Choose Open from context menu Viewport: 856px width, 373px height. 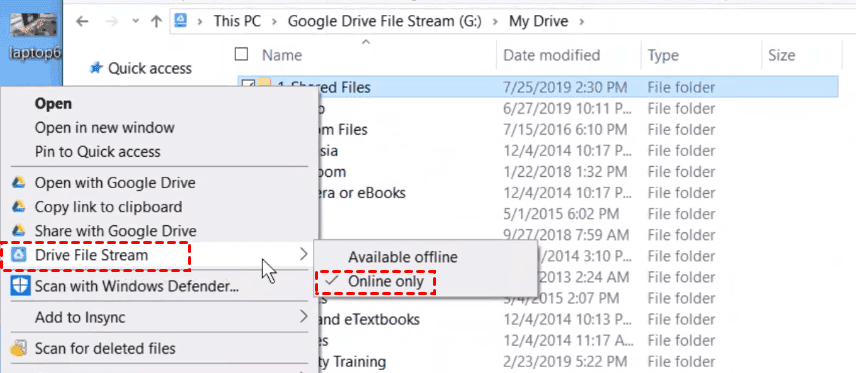click(53, 104)
